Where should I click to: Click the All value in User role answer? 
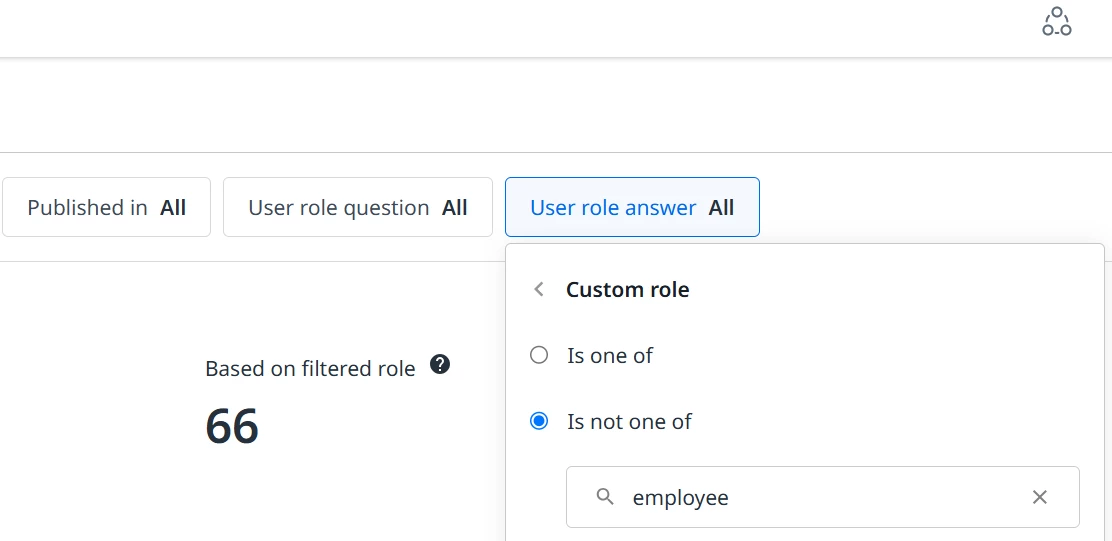(721, 208)
